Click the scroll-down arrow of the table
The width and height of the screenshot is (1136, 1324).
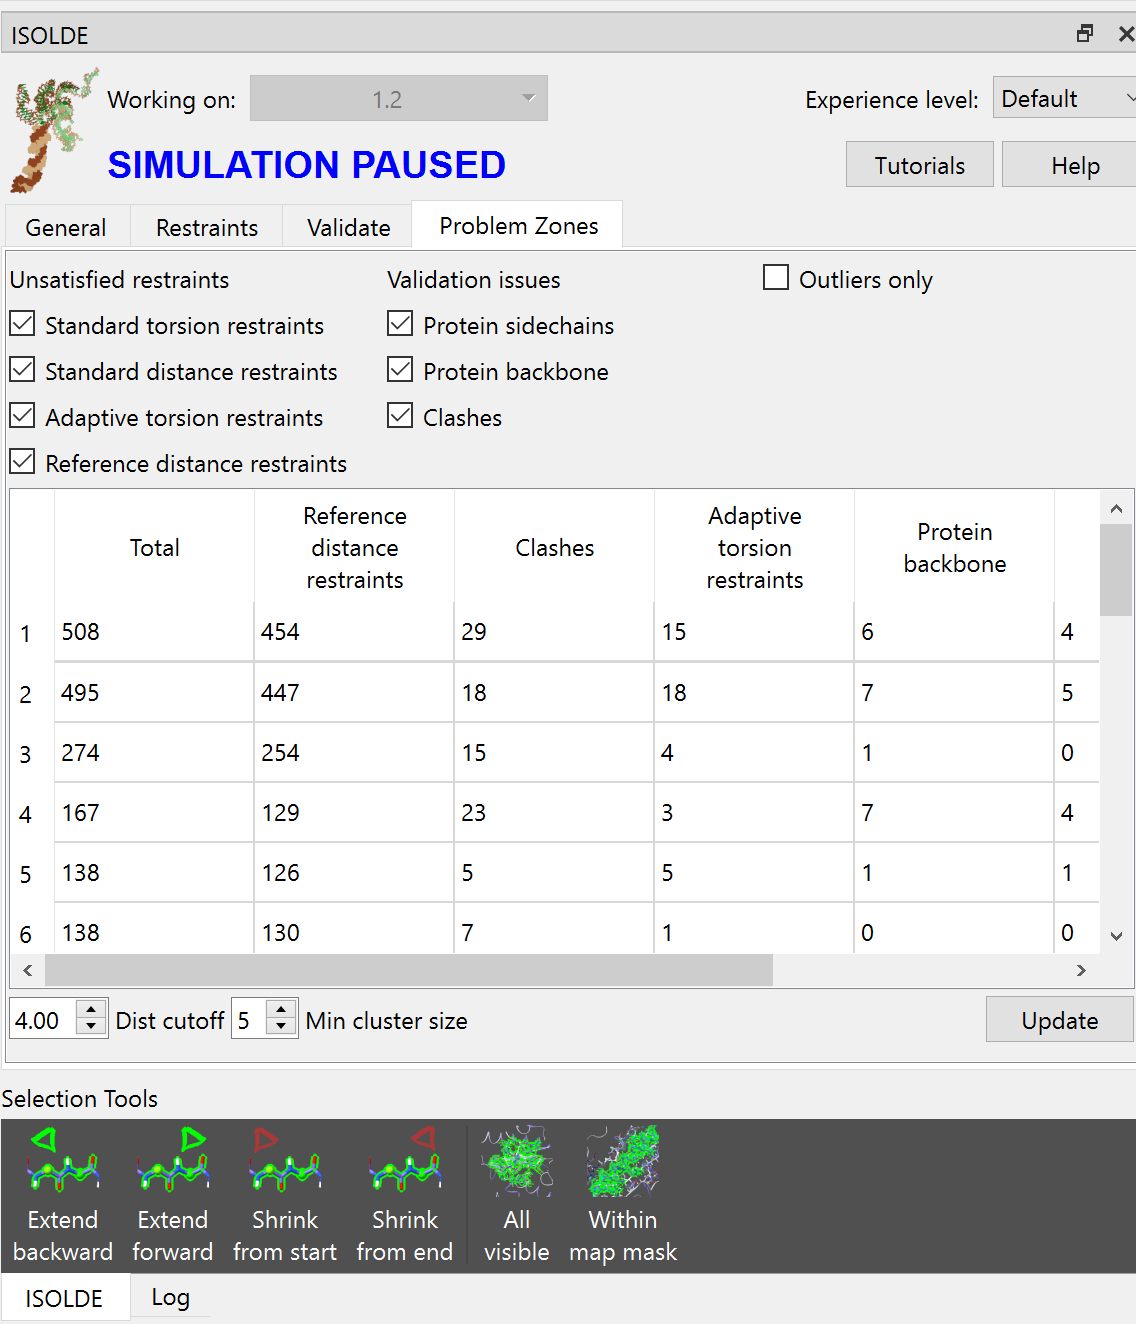tap(1116, 937)
